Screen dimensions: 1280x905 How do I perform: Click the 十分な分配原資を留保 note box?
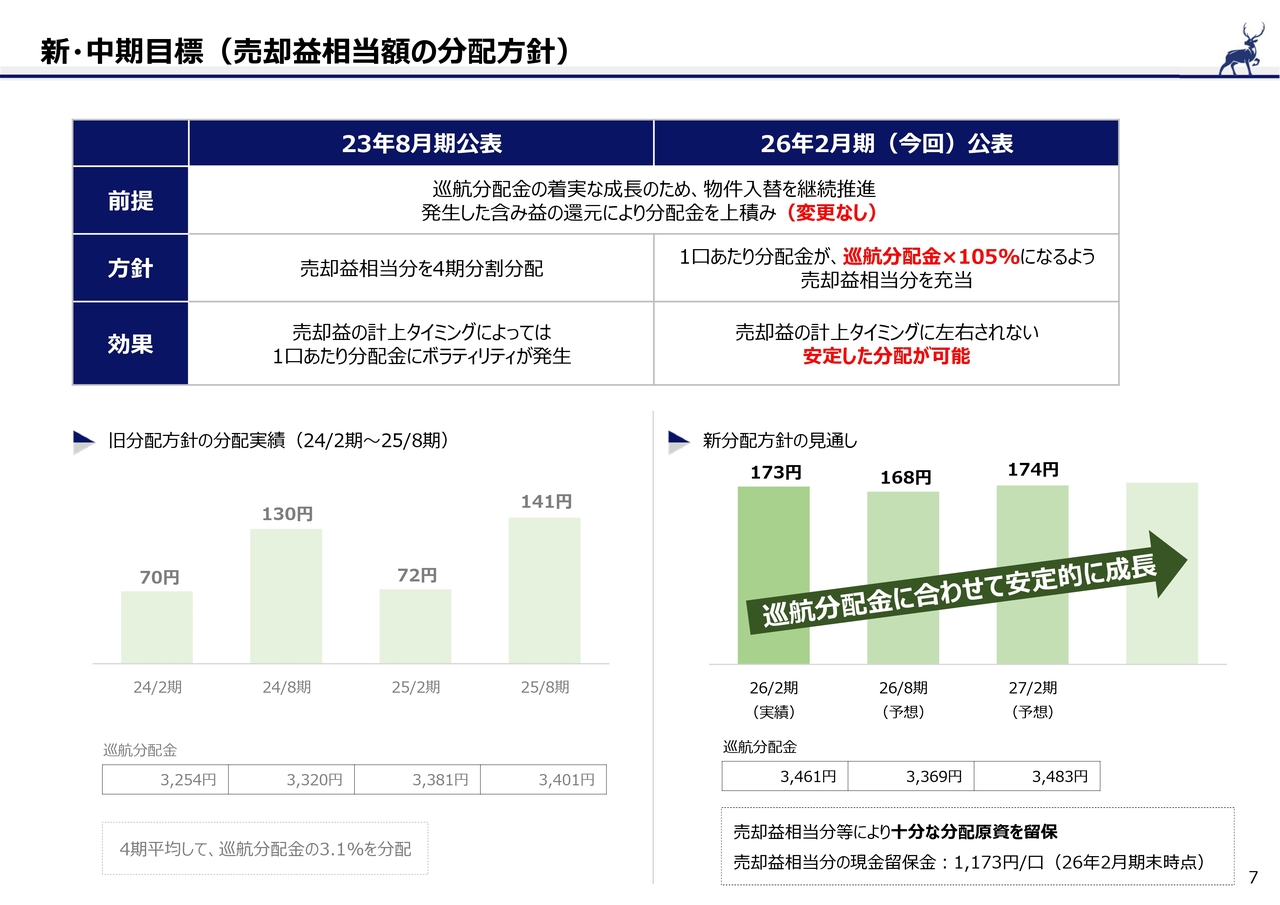tap(977, 846)
